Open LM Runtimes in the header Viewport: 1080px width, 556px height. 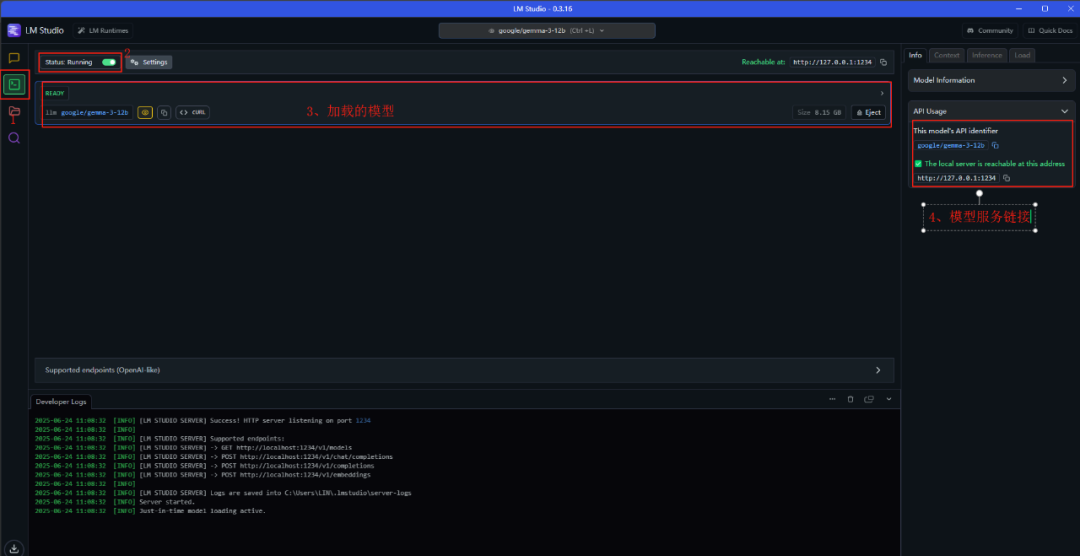(103, 30)
